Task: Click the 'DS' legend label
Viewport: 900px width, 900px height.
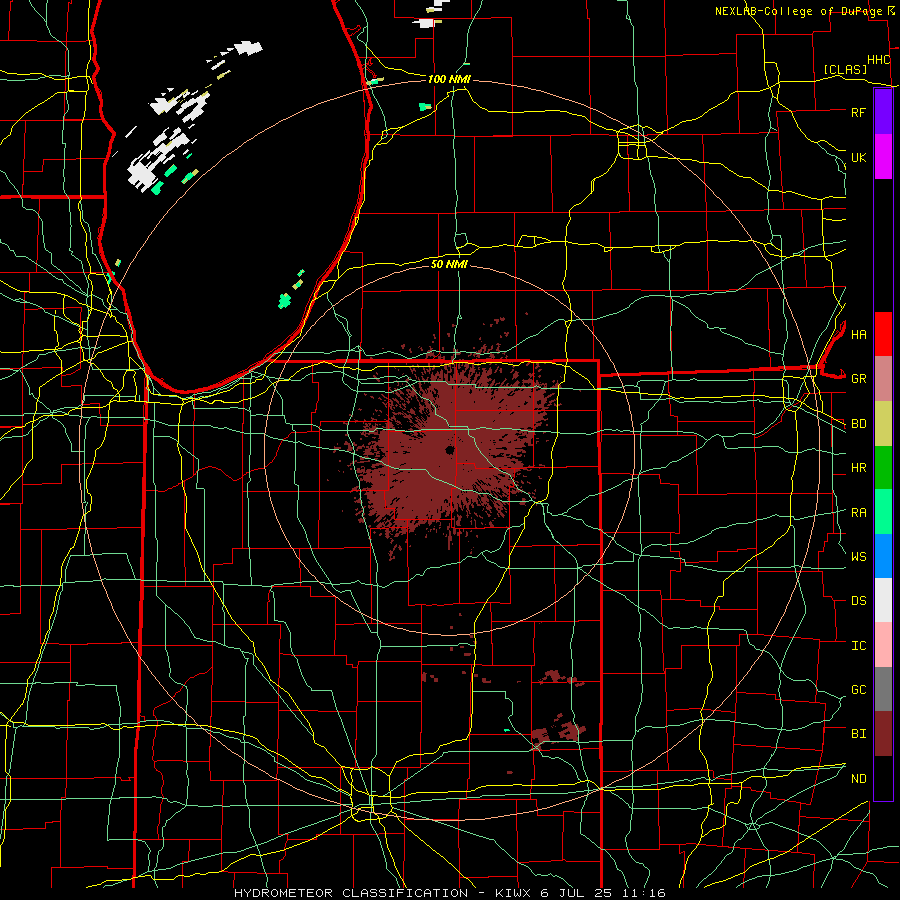Action: (x=858, y=601)
